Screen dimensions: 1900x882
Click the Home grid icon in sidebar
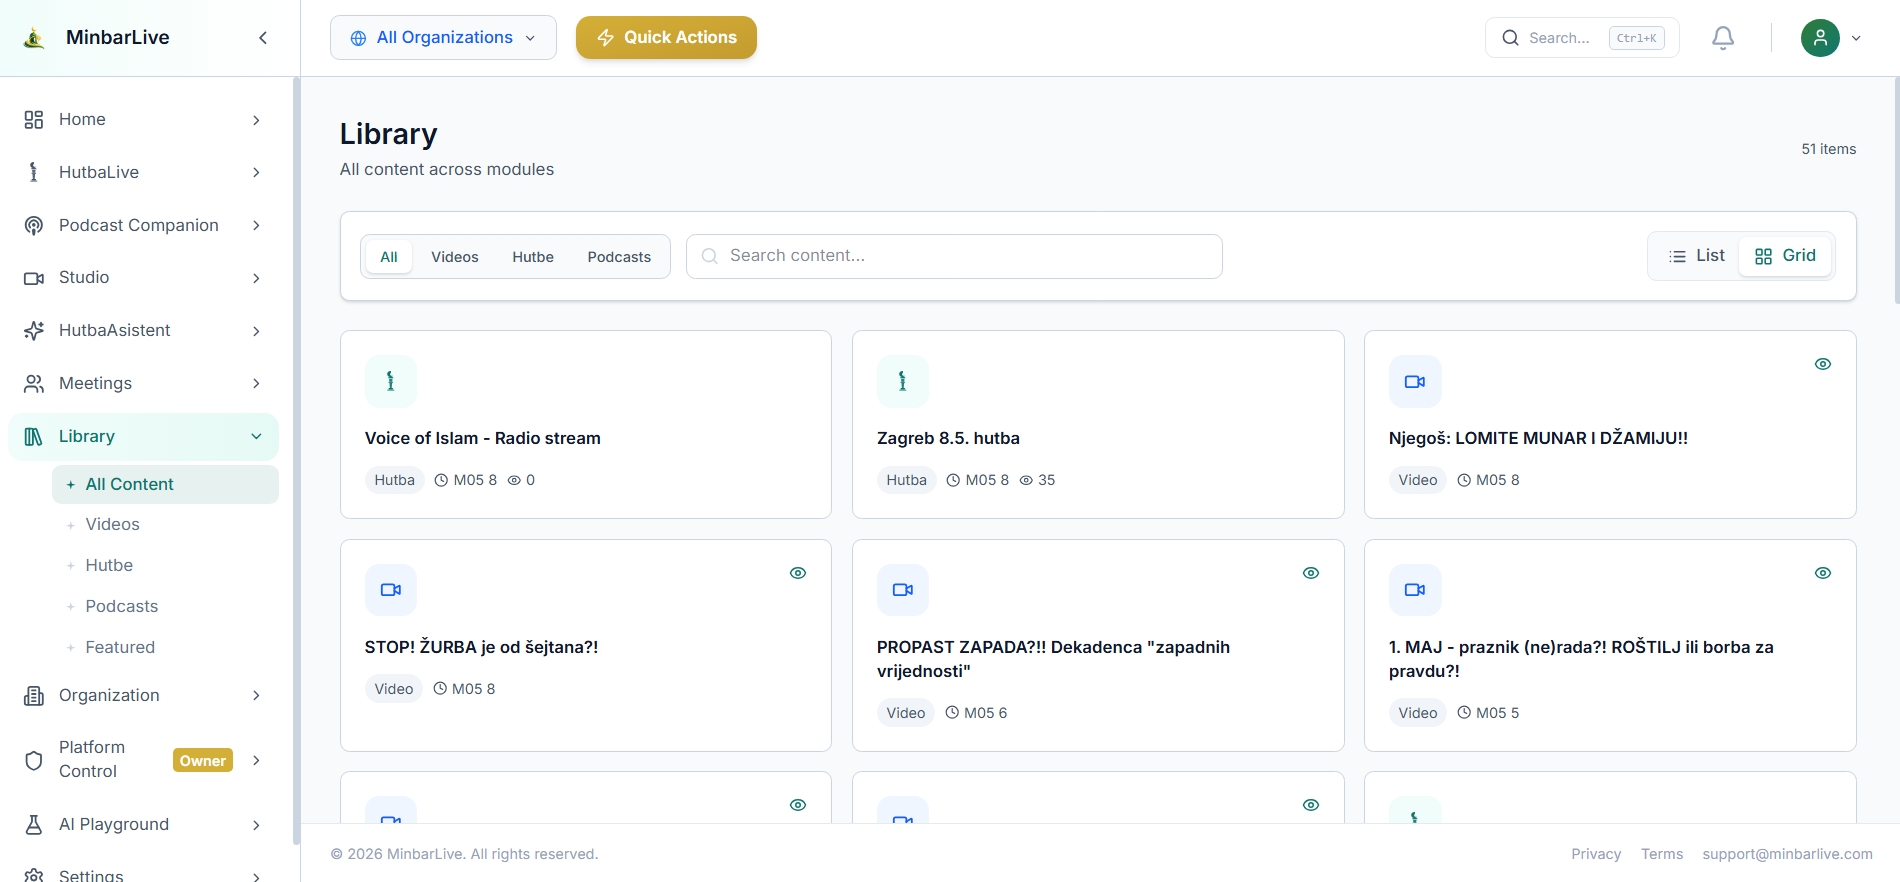34,120
